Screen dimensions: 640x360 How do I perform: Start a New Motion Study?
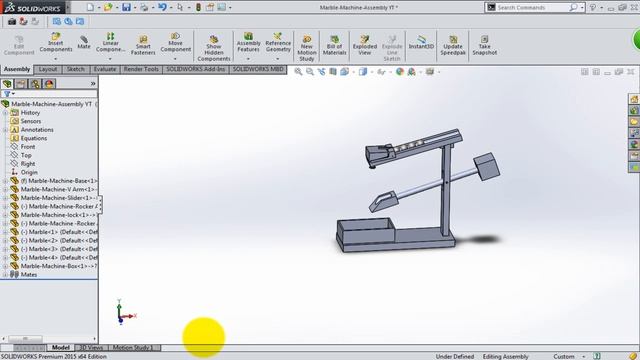coord(307,48)
